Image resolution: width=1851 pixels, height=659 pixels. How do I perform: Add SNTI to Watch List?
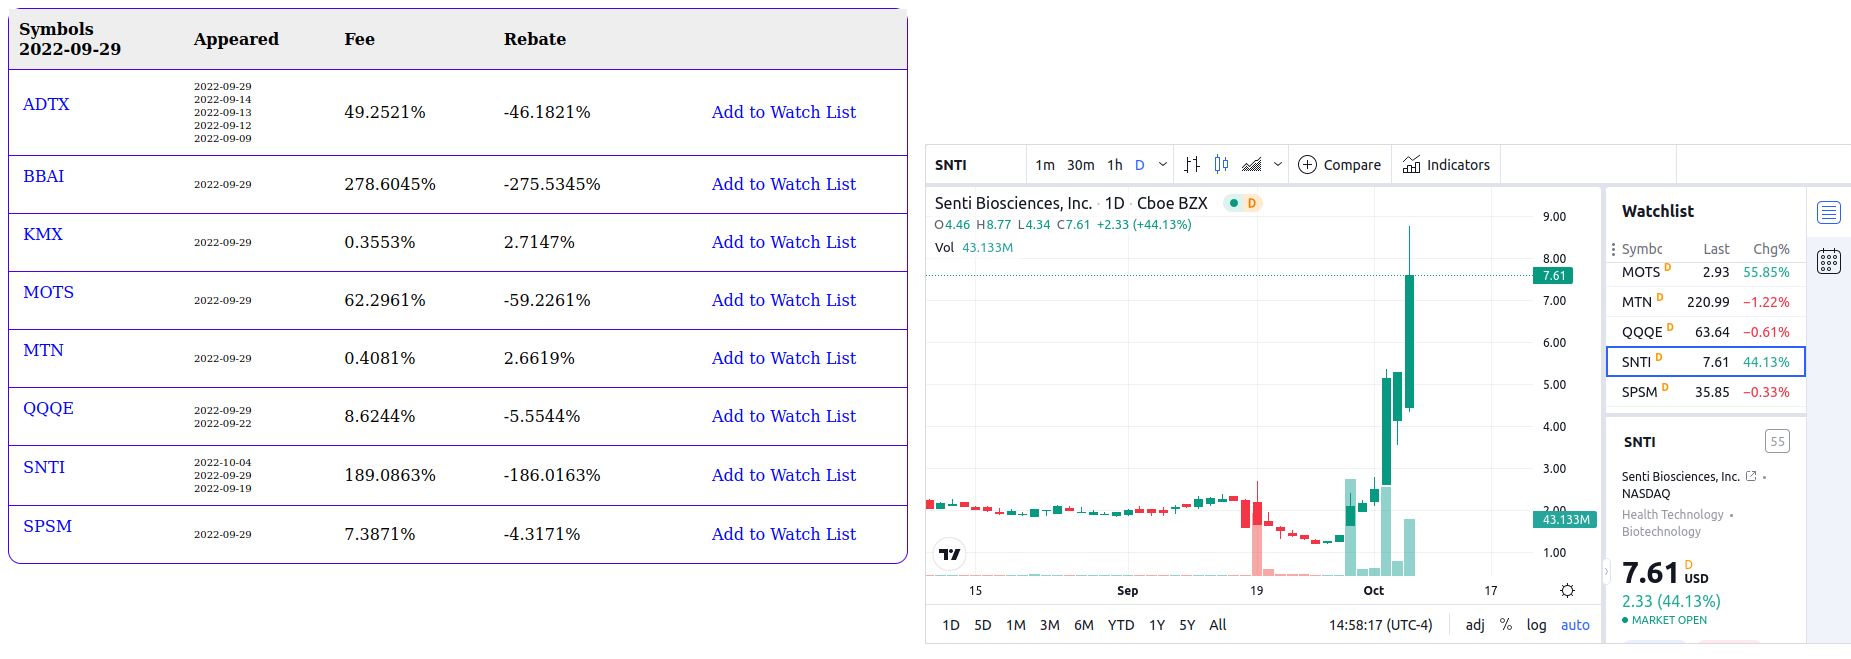coord(784,475)
